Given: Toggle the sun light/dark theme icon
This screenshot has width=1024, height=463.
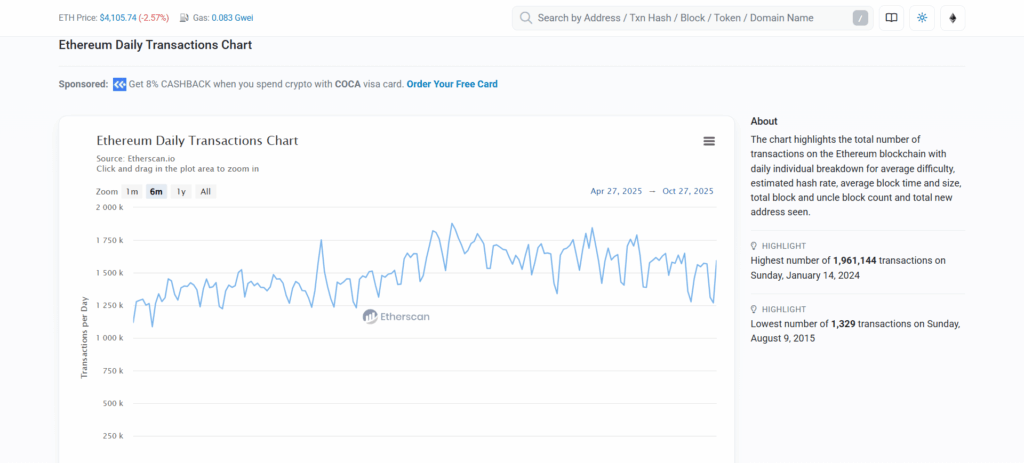Looking at the screenshot, I should click(x=922, y=18).
